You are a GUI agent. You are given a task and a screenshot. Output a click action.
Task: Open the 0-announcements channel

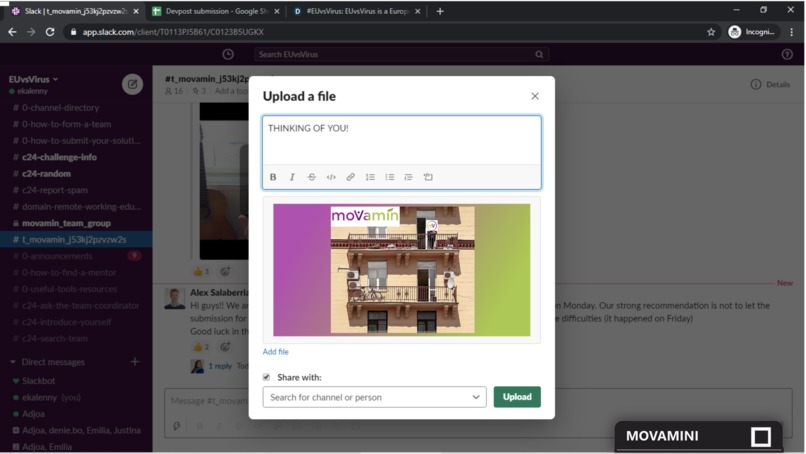pos(76,256)
